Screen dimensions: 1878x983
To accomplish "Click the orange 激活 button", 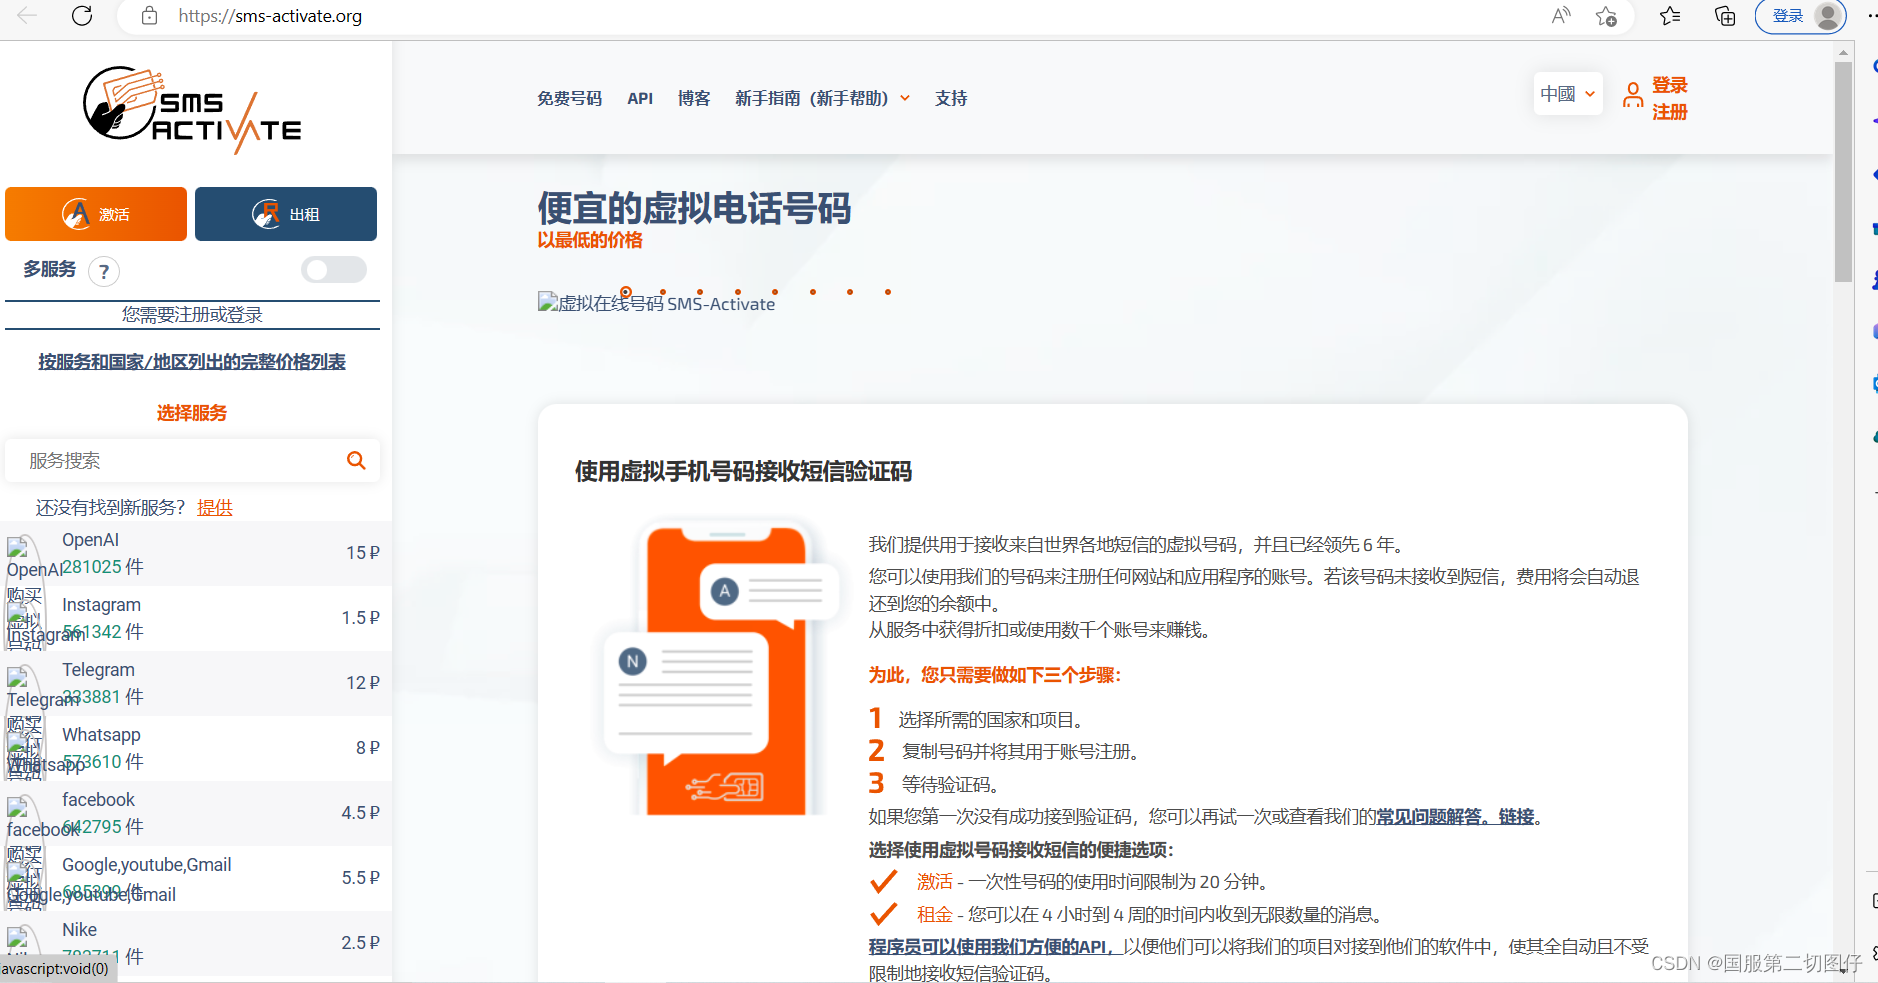I will tap(96, 214).
